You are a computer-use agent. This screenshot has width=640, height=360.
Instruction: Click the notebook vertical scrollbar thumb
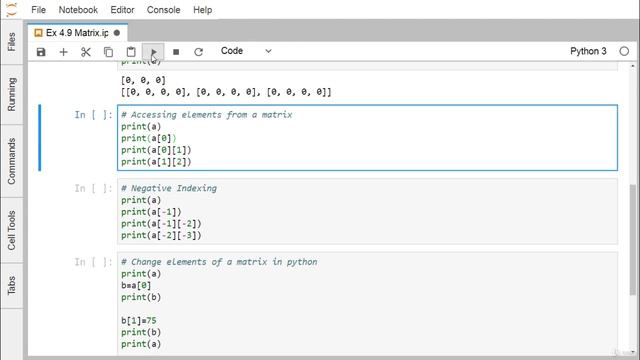(x=633, y=239)
